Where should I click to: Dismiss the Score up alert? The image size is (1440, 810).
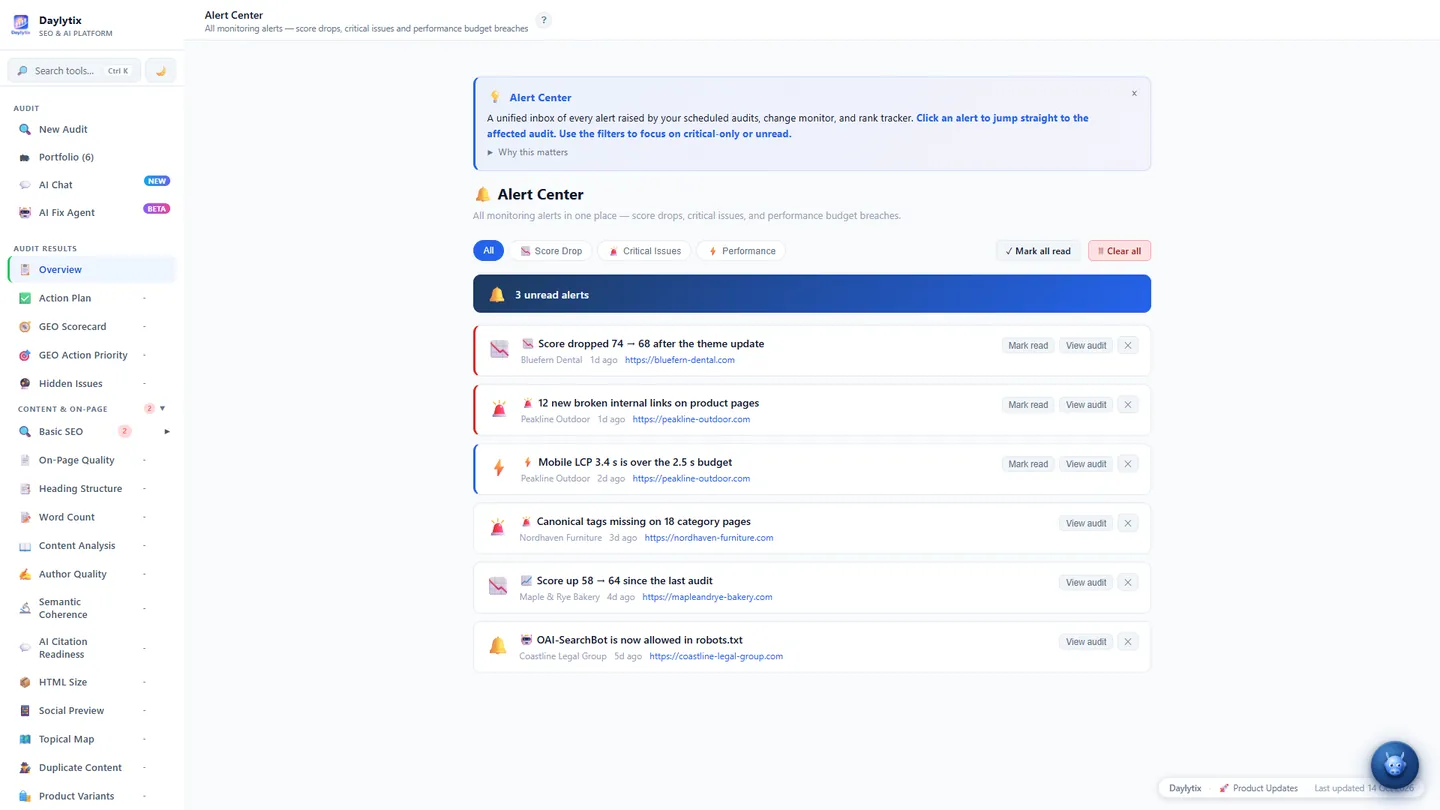tap(1128, 582)
